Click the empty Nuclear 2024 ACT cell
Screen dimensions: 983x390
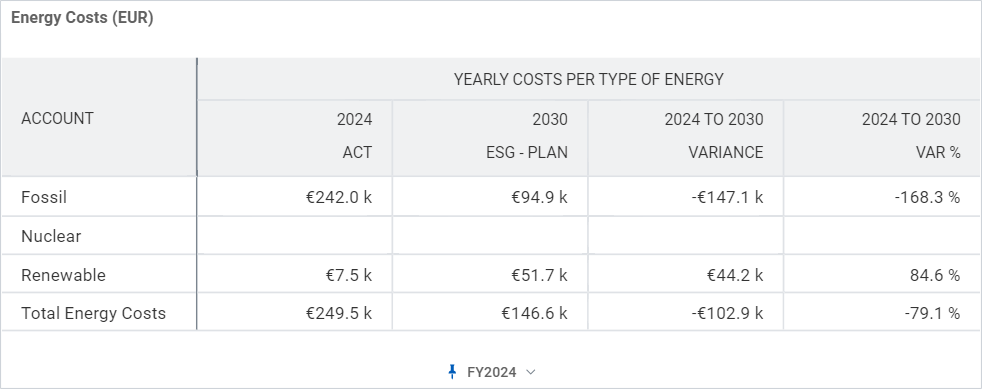pyautogui.click(x=295, y=236)
